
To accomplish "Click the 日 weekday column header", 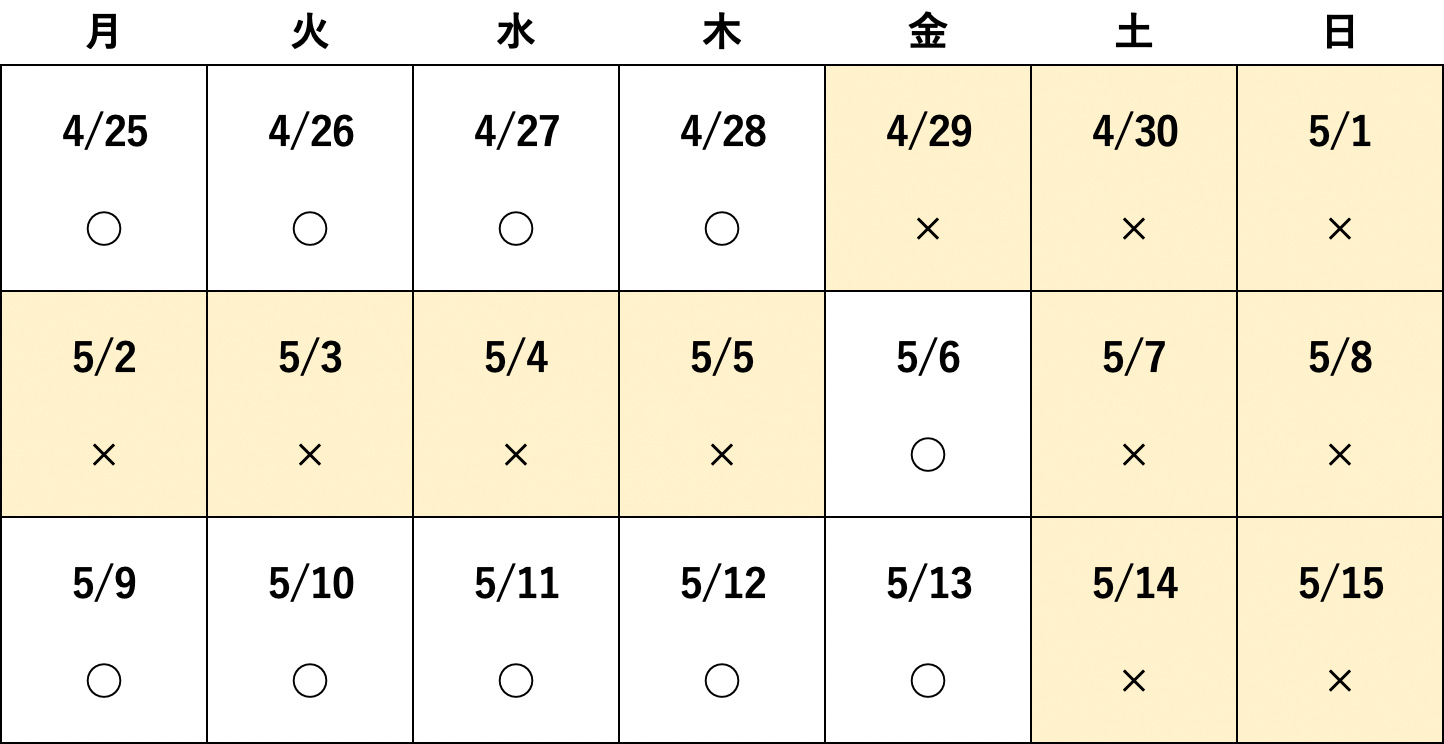I will pyautogui.click(x=1340, y=33).
